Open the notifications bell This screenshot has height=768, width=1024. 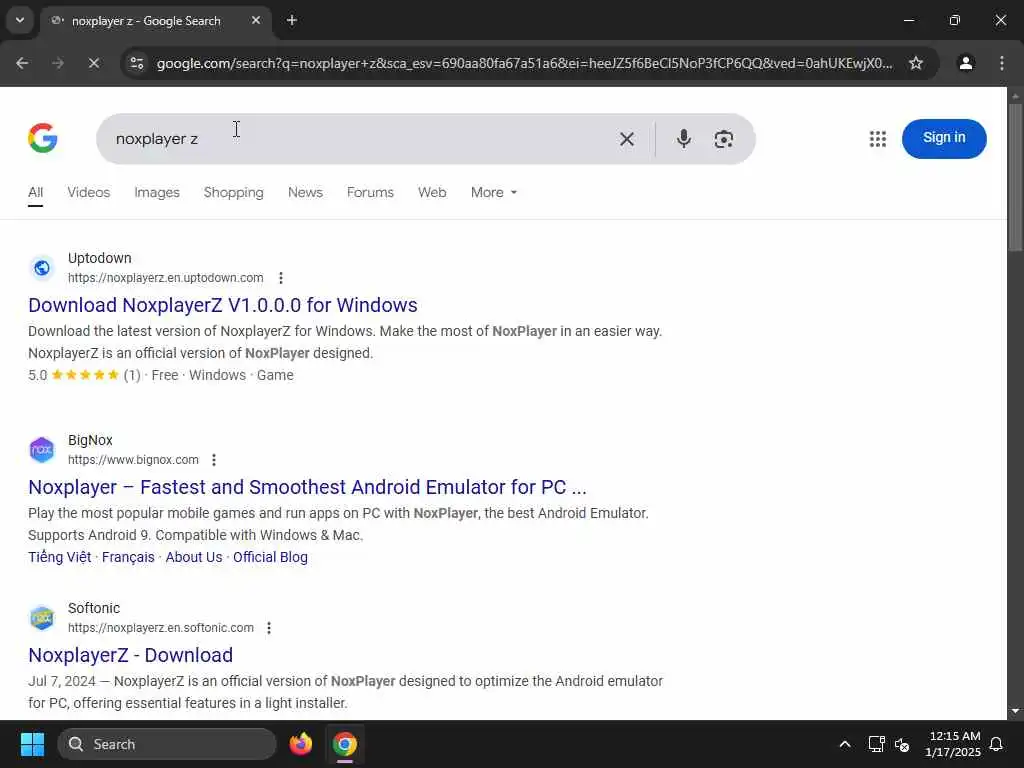(x=997, y=744)
